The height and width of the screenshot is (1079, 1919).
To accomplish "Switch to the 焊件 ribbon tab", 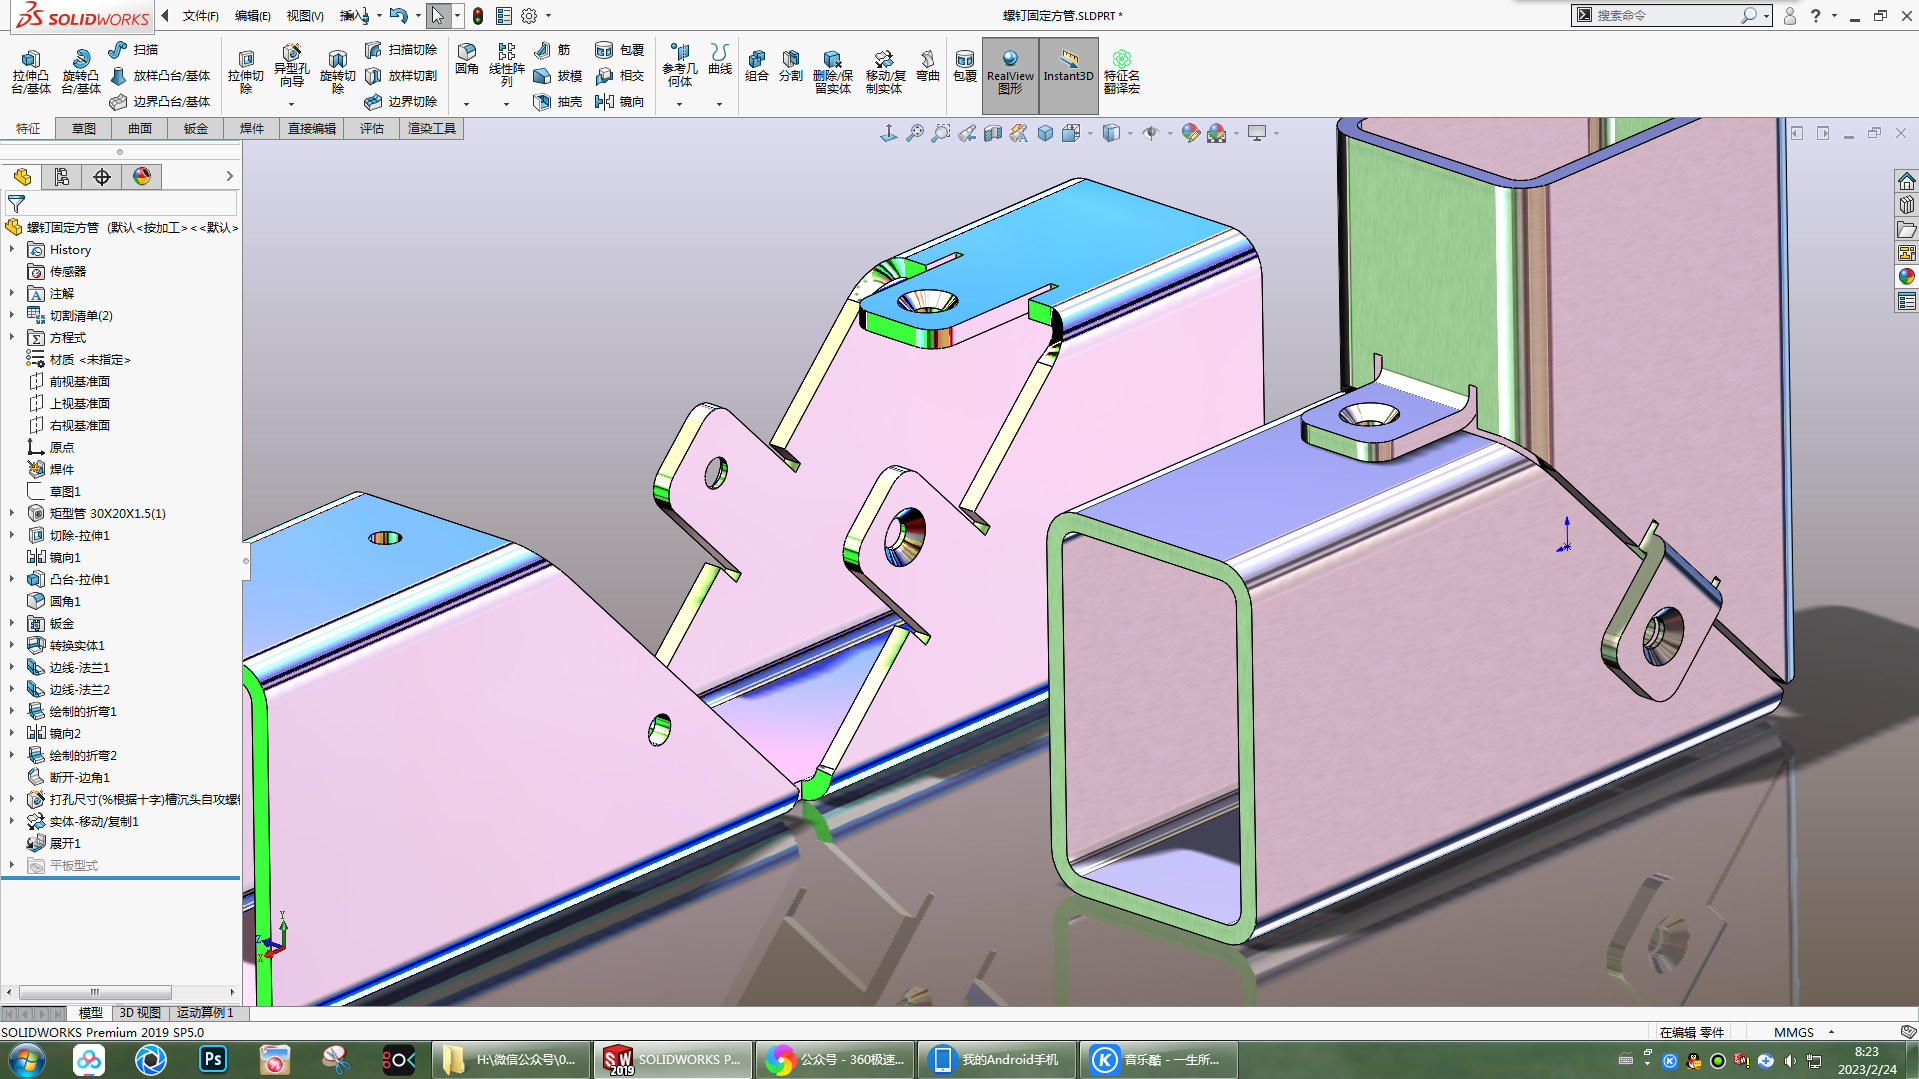I will (252, 129).
